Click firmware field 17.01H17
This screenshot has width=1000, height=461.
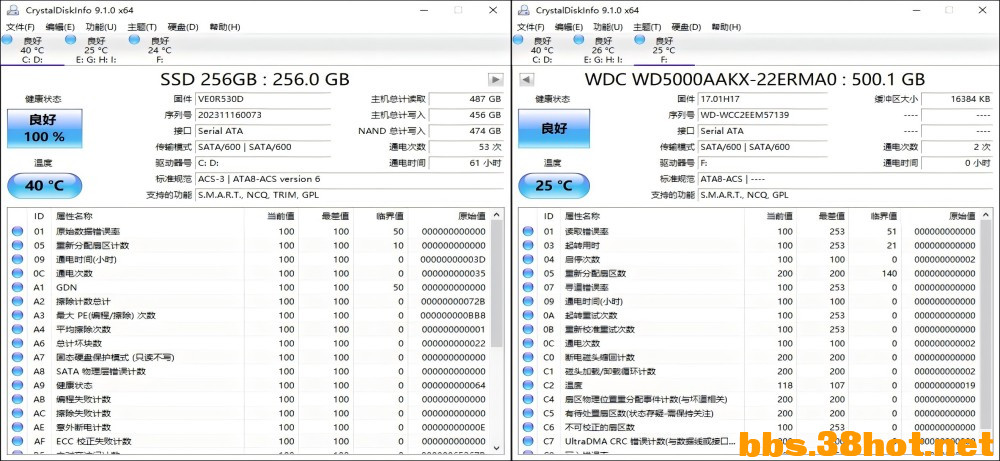tap(762, 99)
